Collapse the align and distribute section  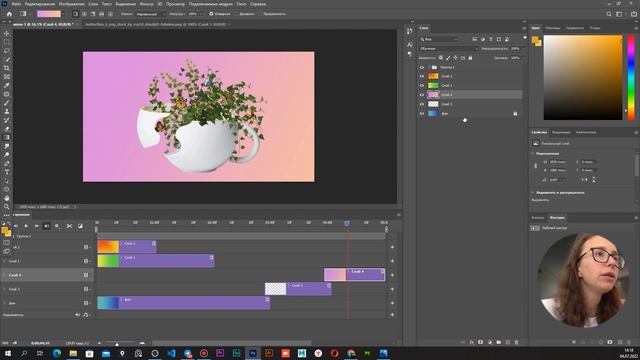pos(533,192)
